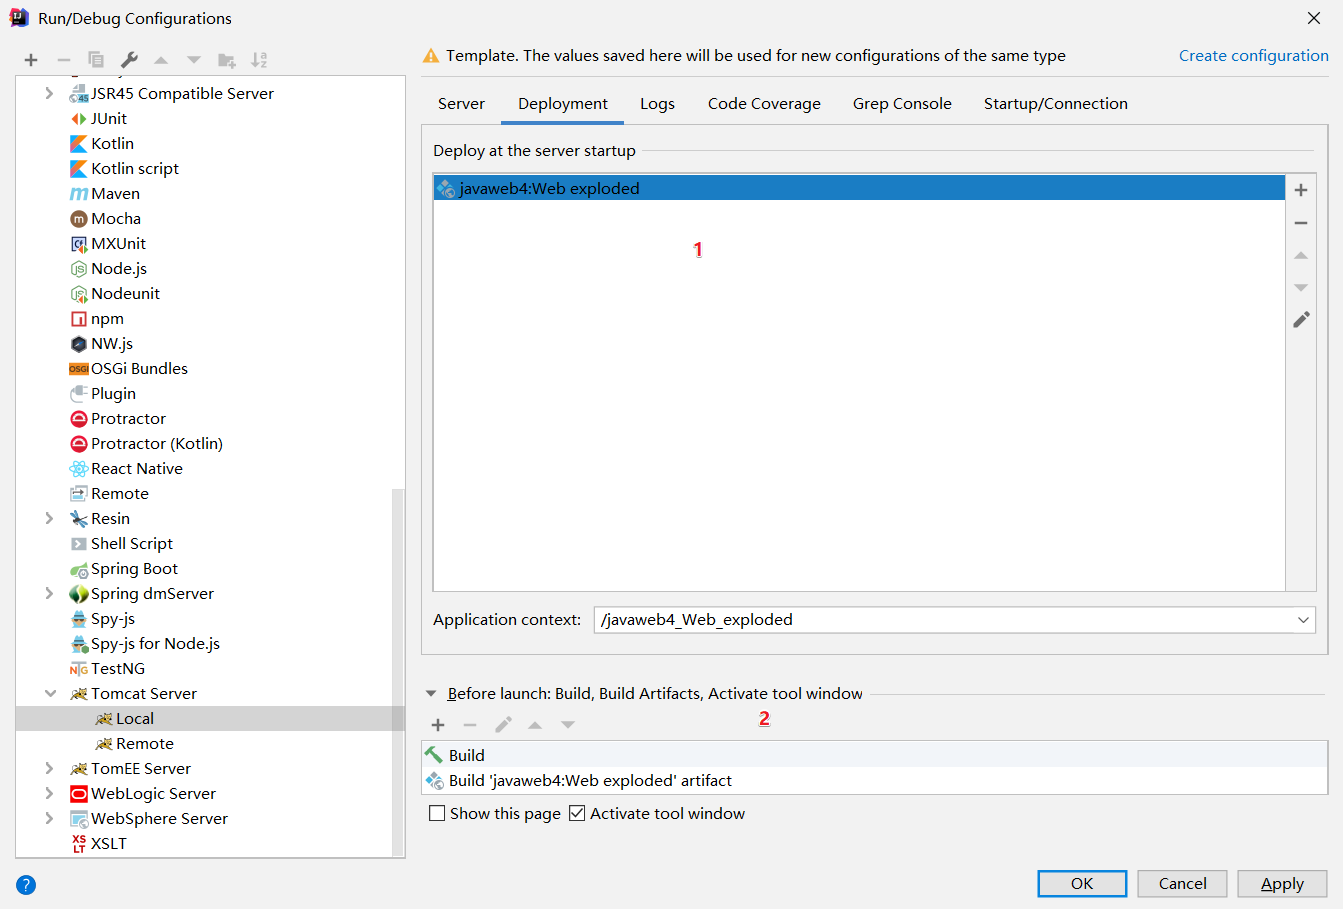1343x909 pixels.
Task: Remove artifact from deploy list
Action: 1301,223
